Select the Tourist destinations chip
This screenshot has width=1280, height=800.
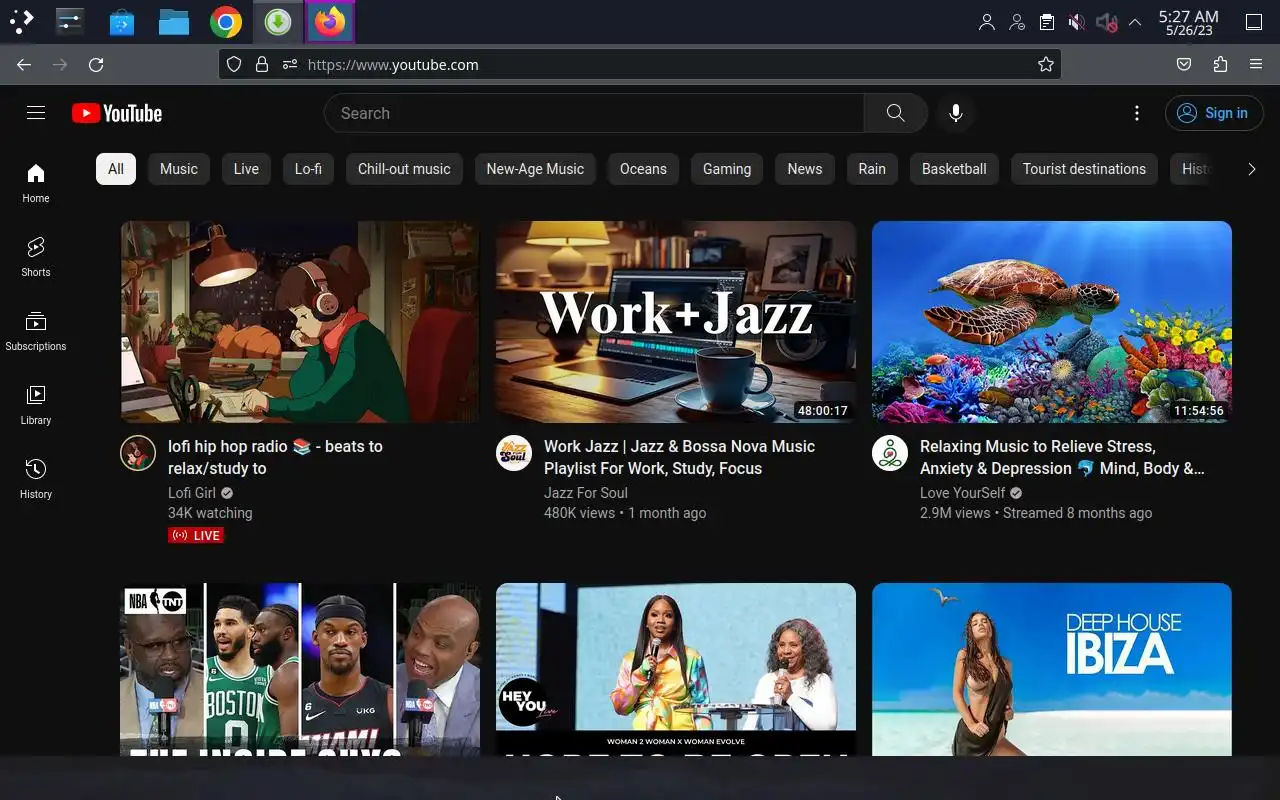tap(1084, 169)
